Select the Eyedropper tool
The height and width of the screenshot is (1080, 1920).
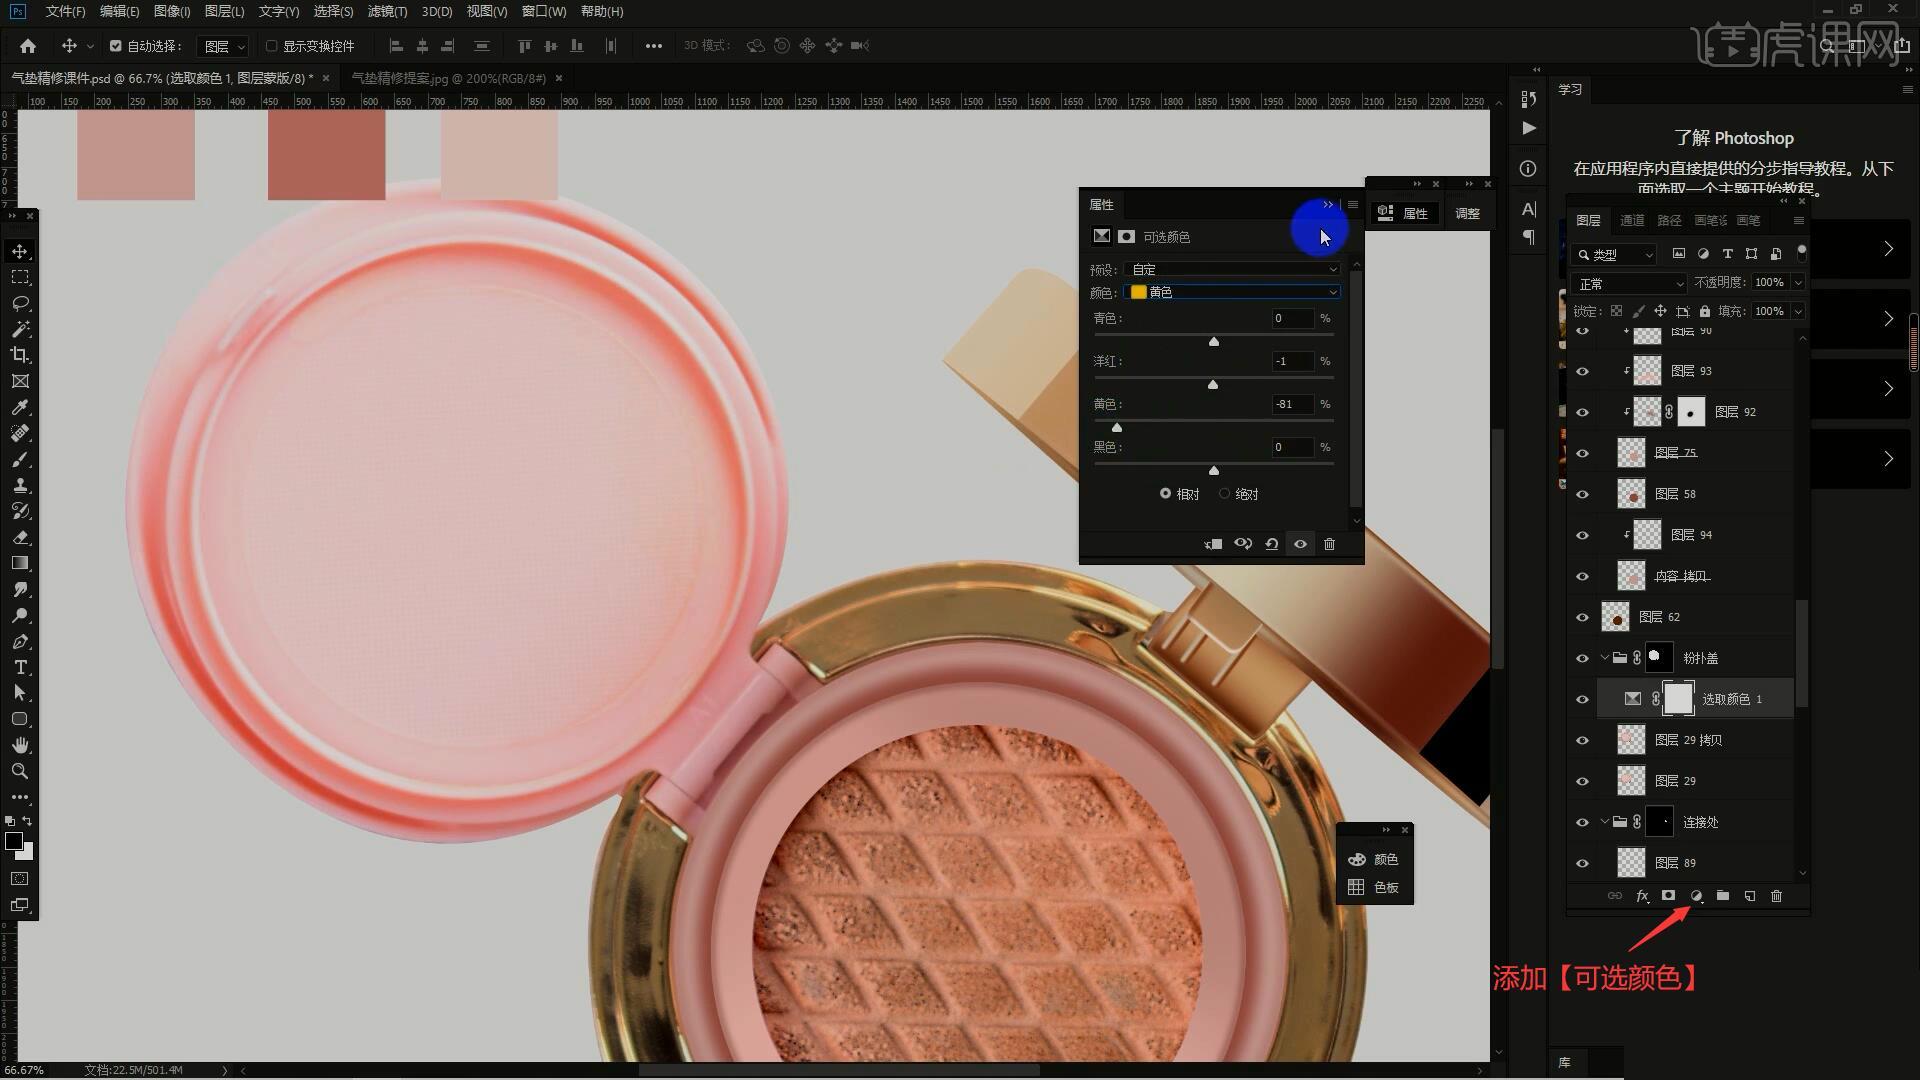20,407
